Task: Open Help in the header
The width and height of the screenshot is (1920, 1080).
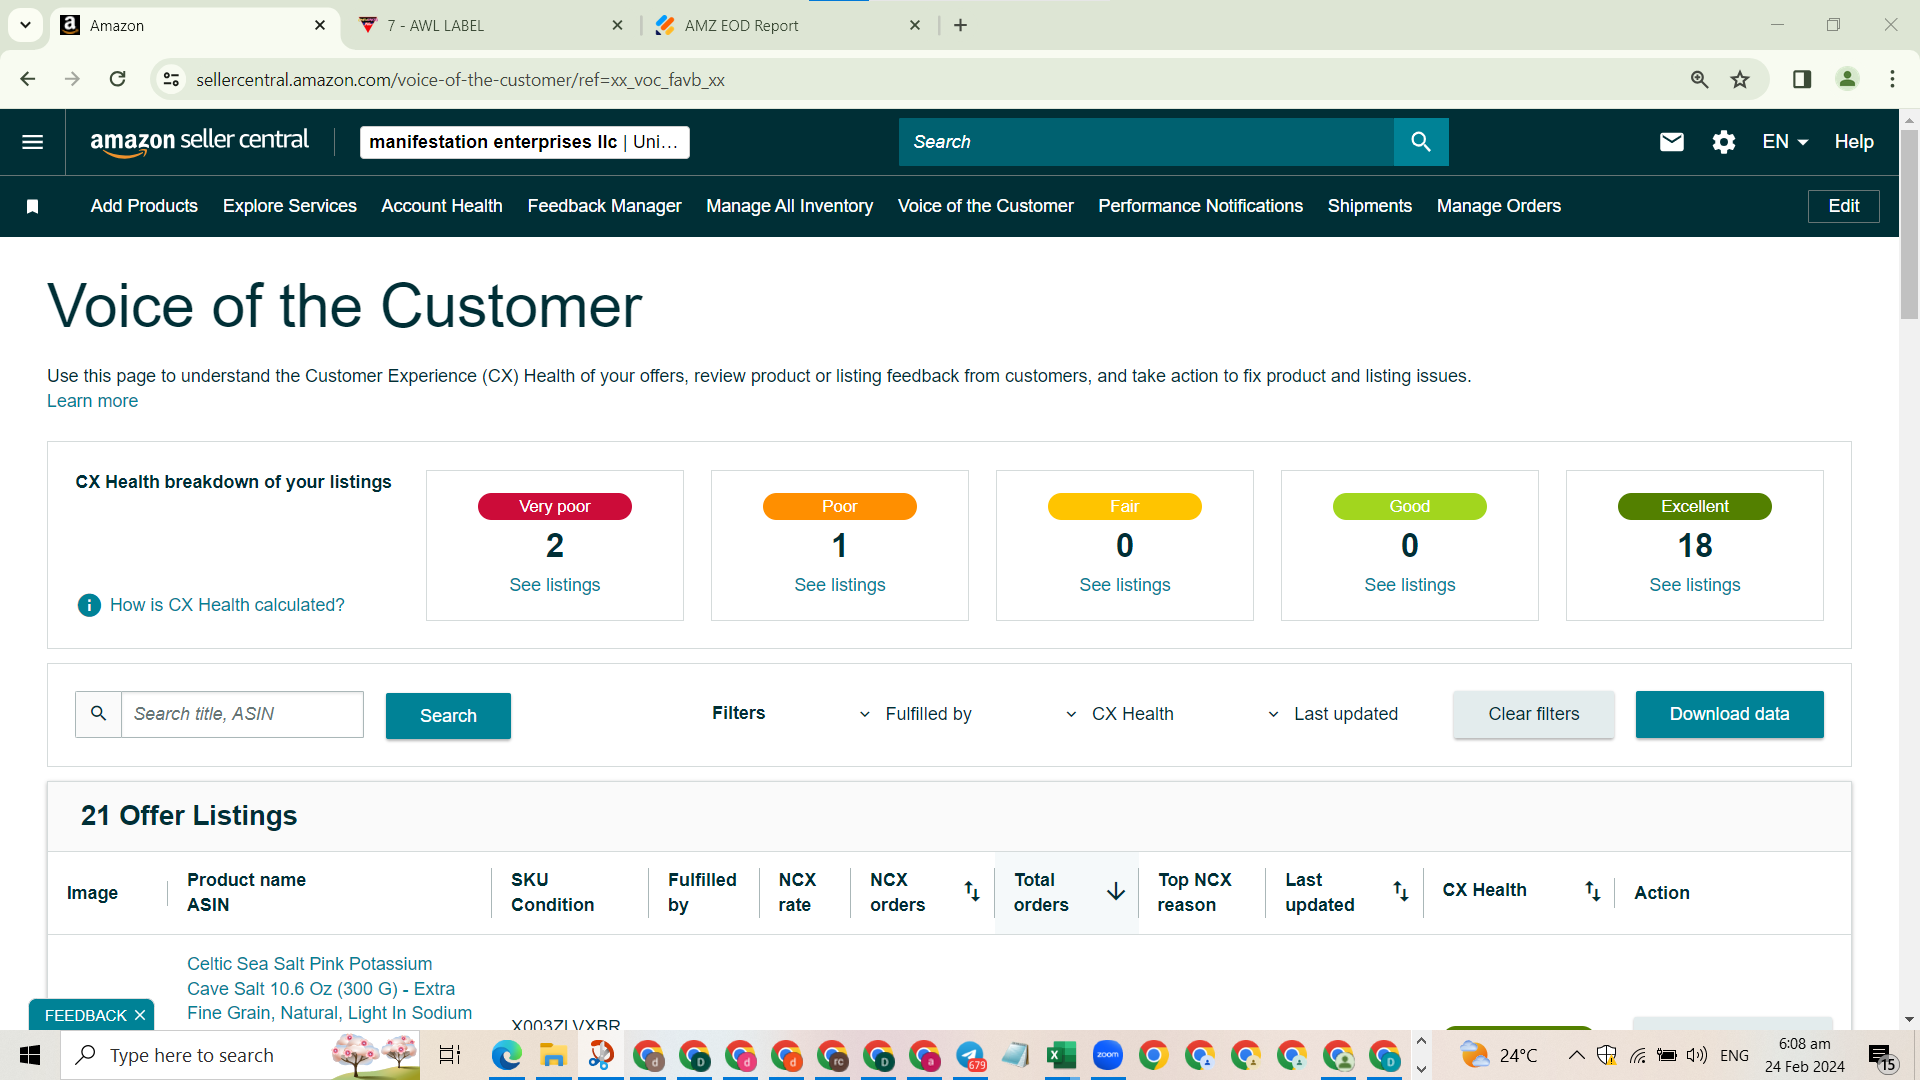Action: 1854,142
